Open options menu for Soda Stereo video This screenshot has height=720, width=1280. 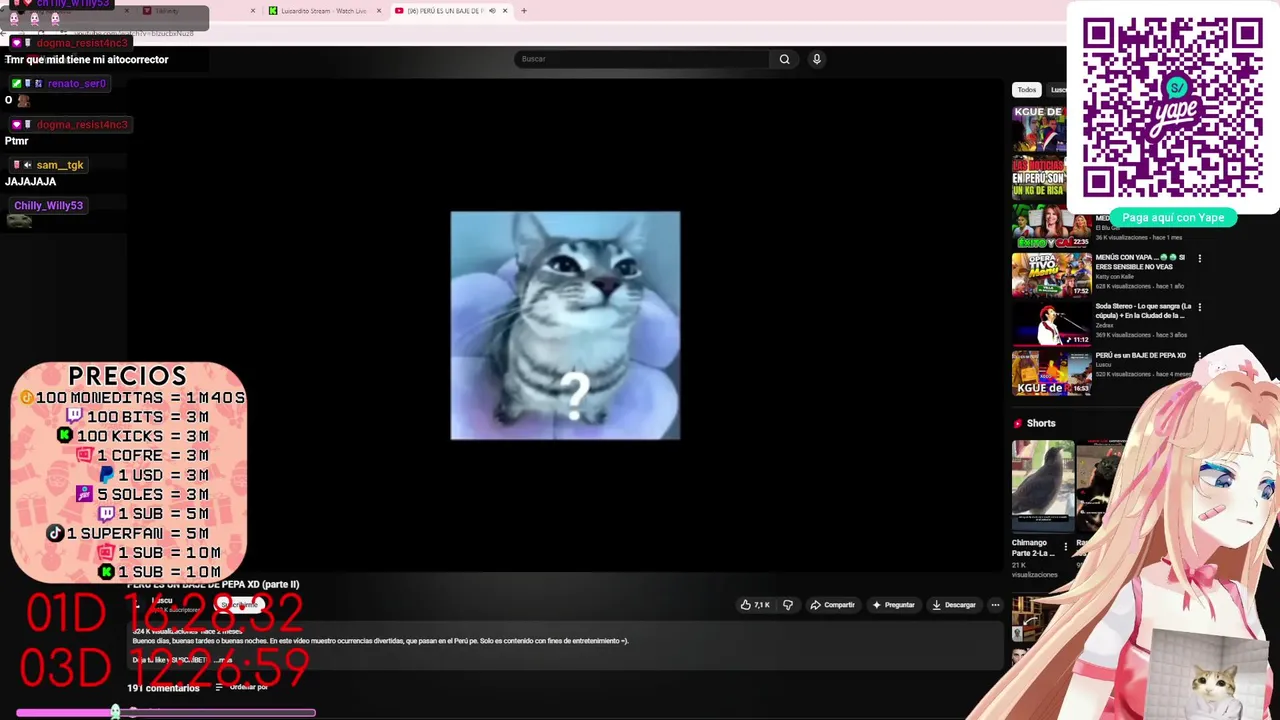[x=1200, y=308]
